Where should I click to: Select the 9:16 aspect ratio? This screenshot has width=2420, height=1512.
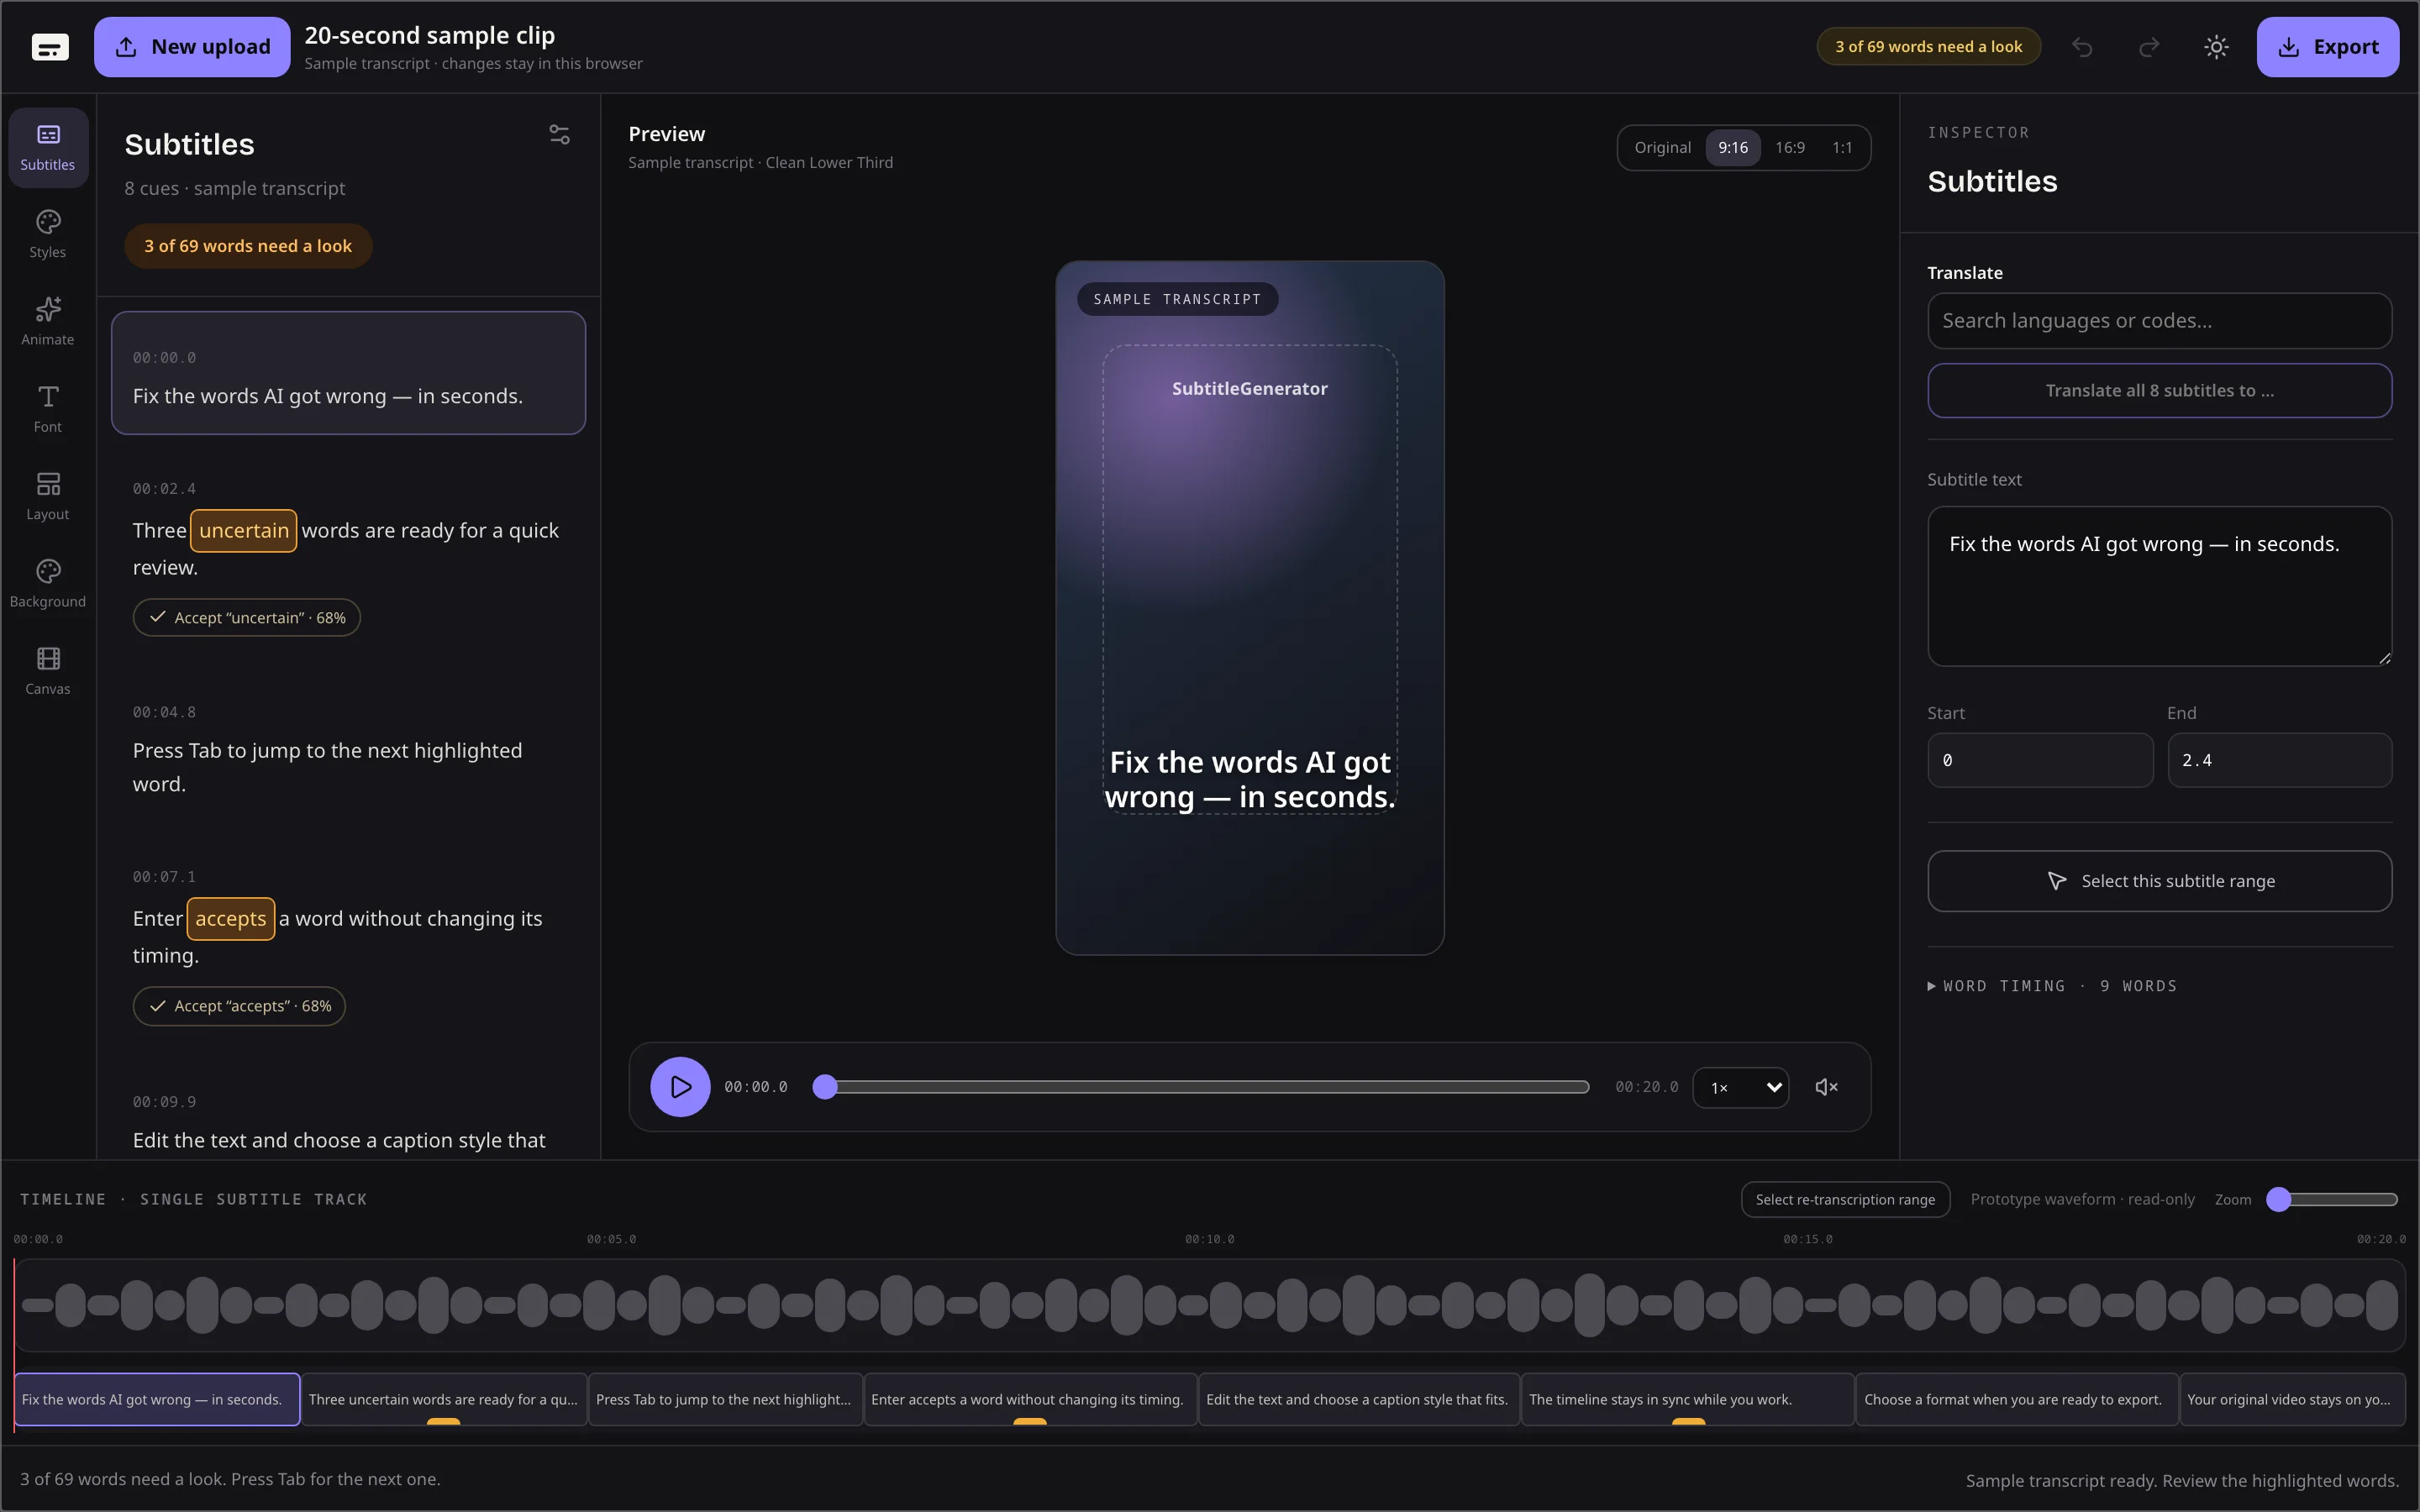1733,148
